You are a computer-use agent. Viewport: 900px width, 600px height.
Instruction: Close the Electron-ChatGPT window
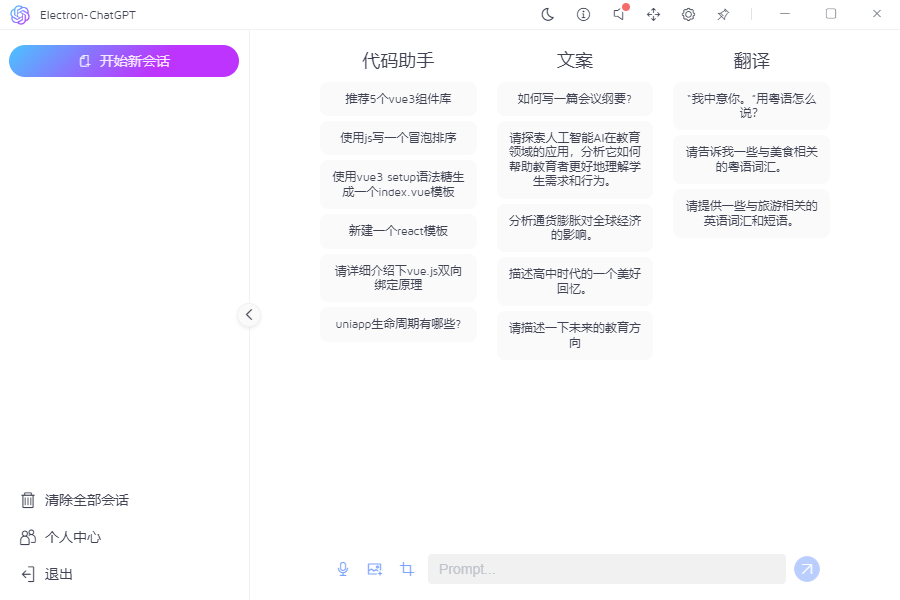876,14
